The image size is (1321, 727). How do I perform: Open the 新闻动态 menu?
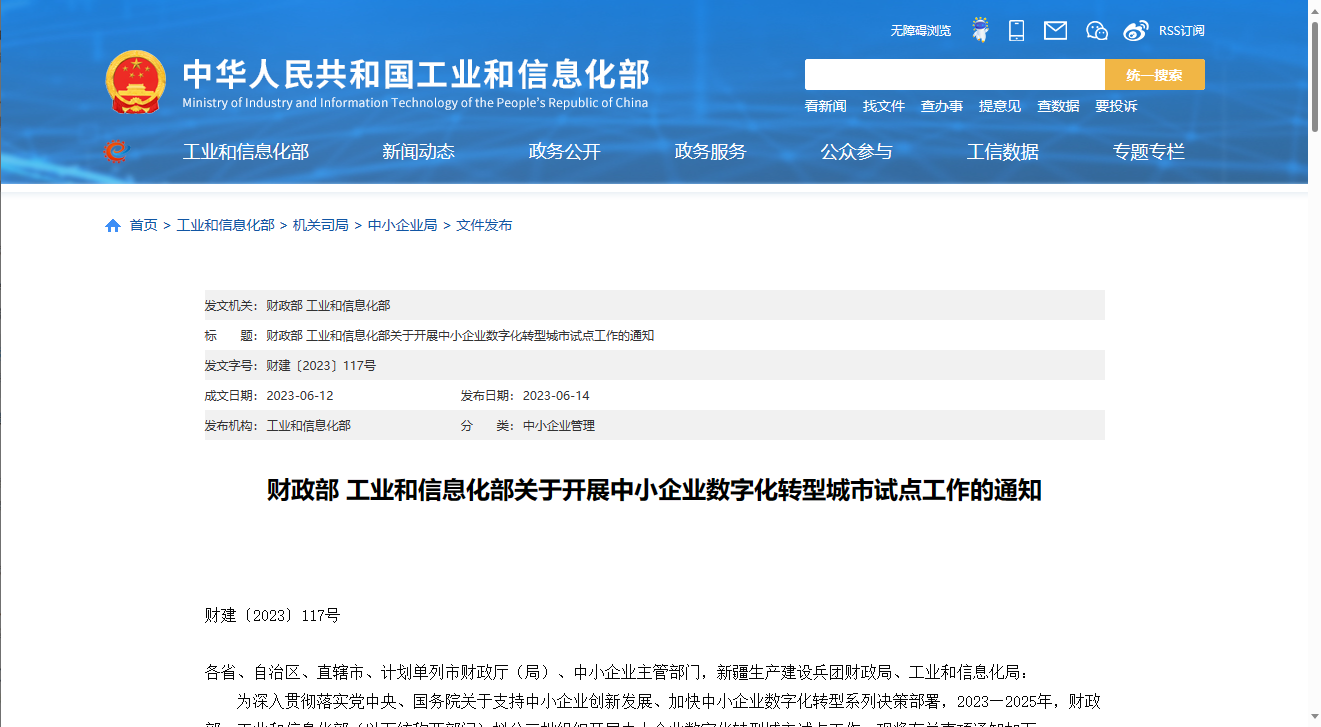pyautogui.click(x=419, y=151)
